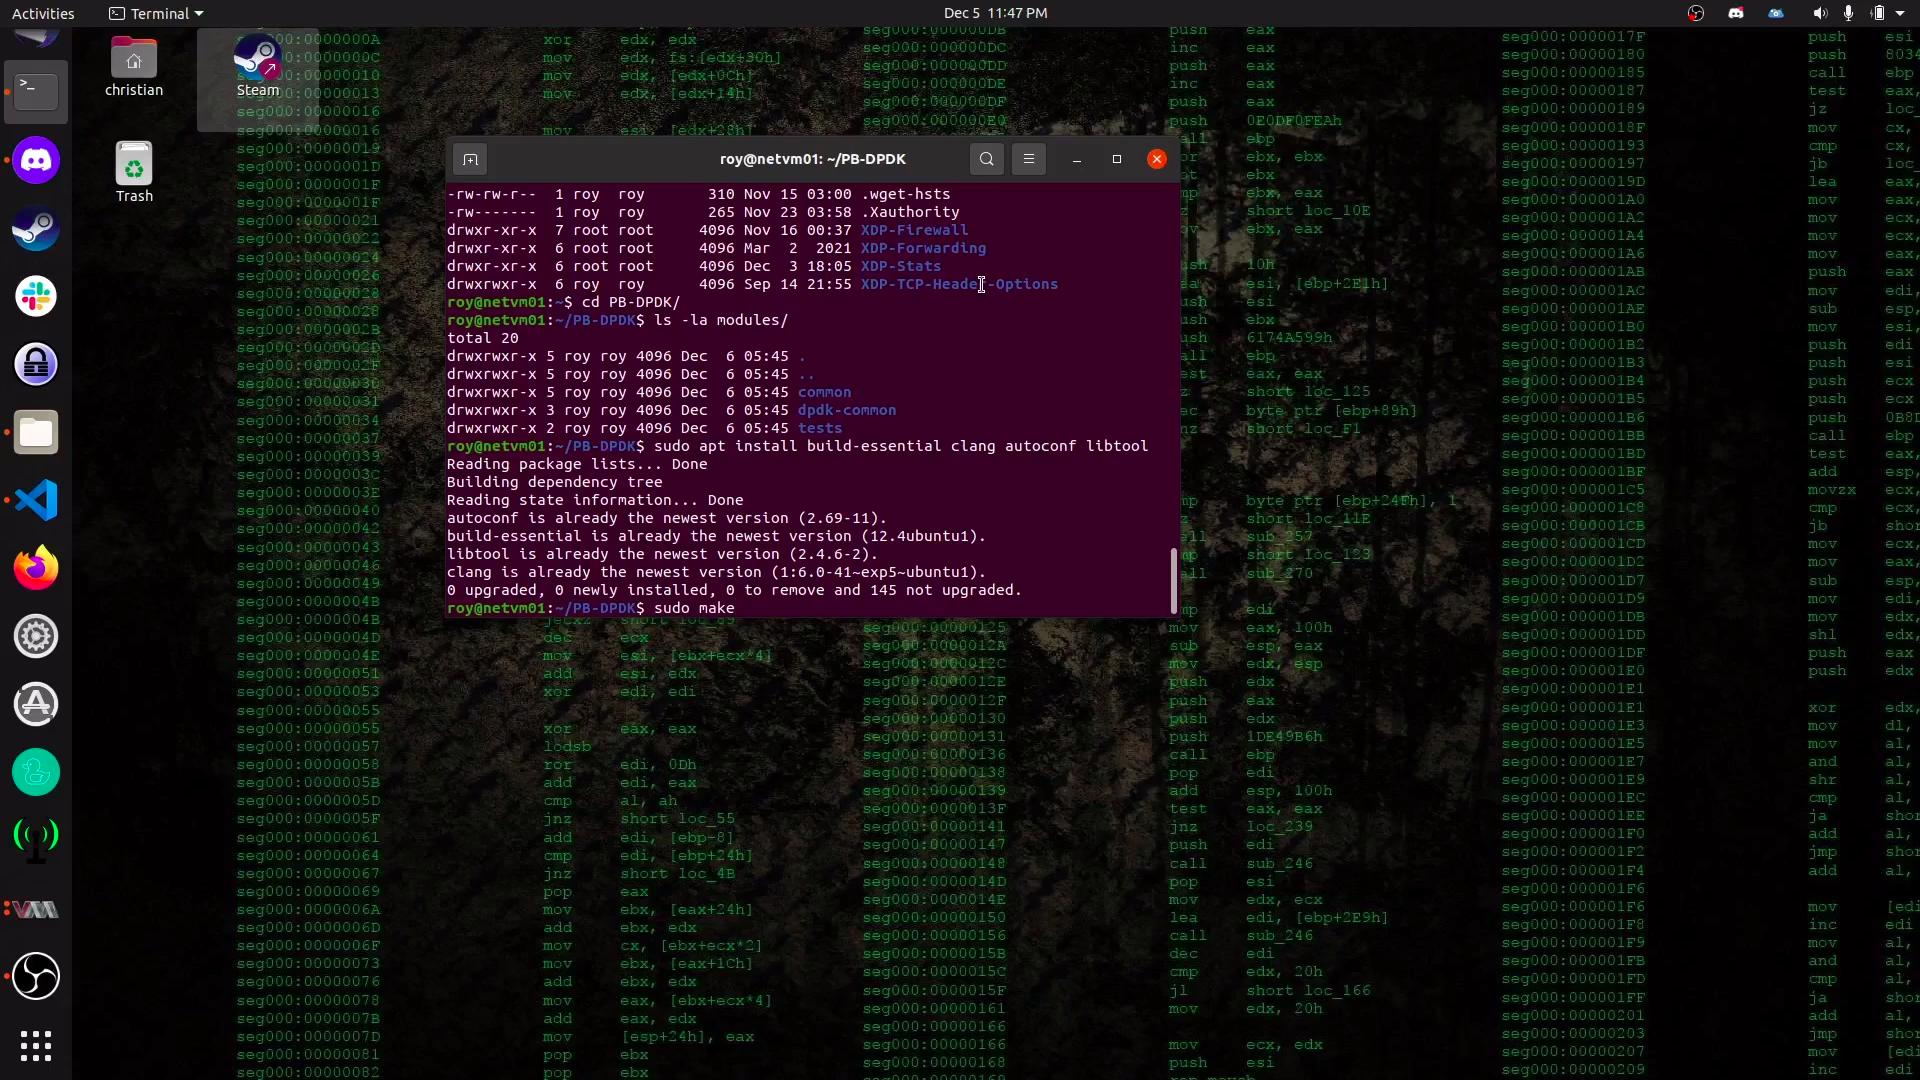Open Steam from the dock
This screenshot has width=1920, height=1080.
(x=36, y=229)
